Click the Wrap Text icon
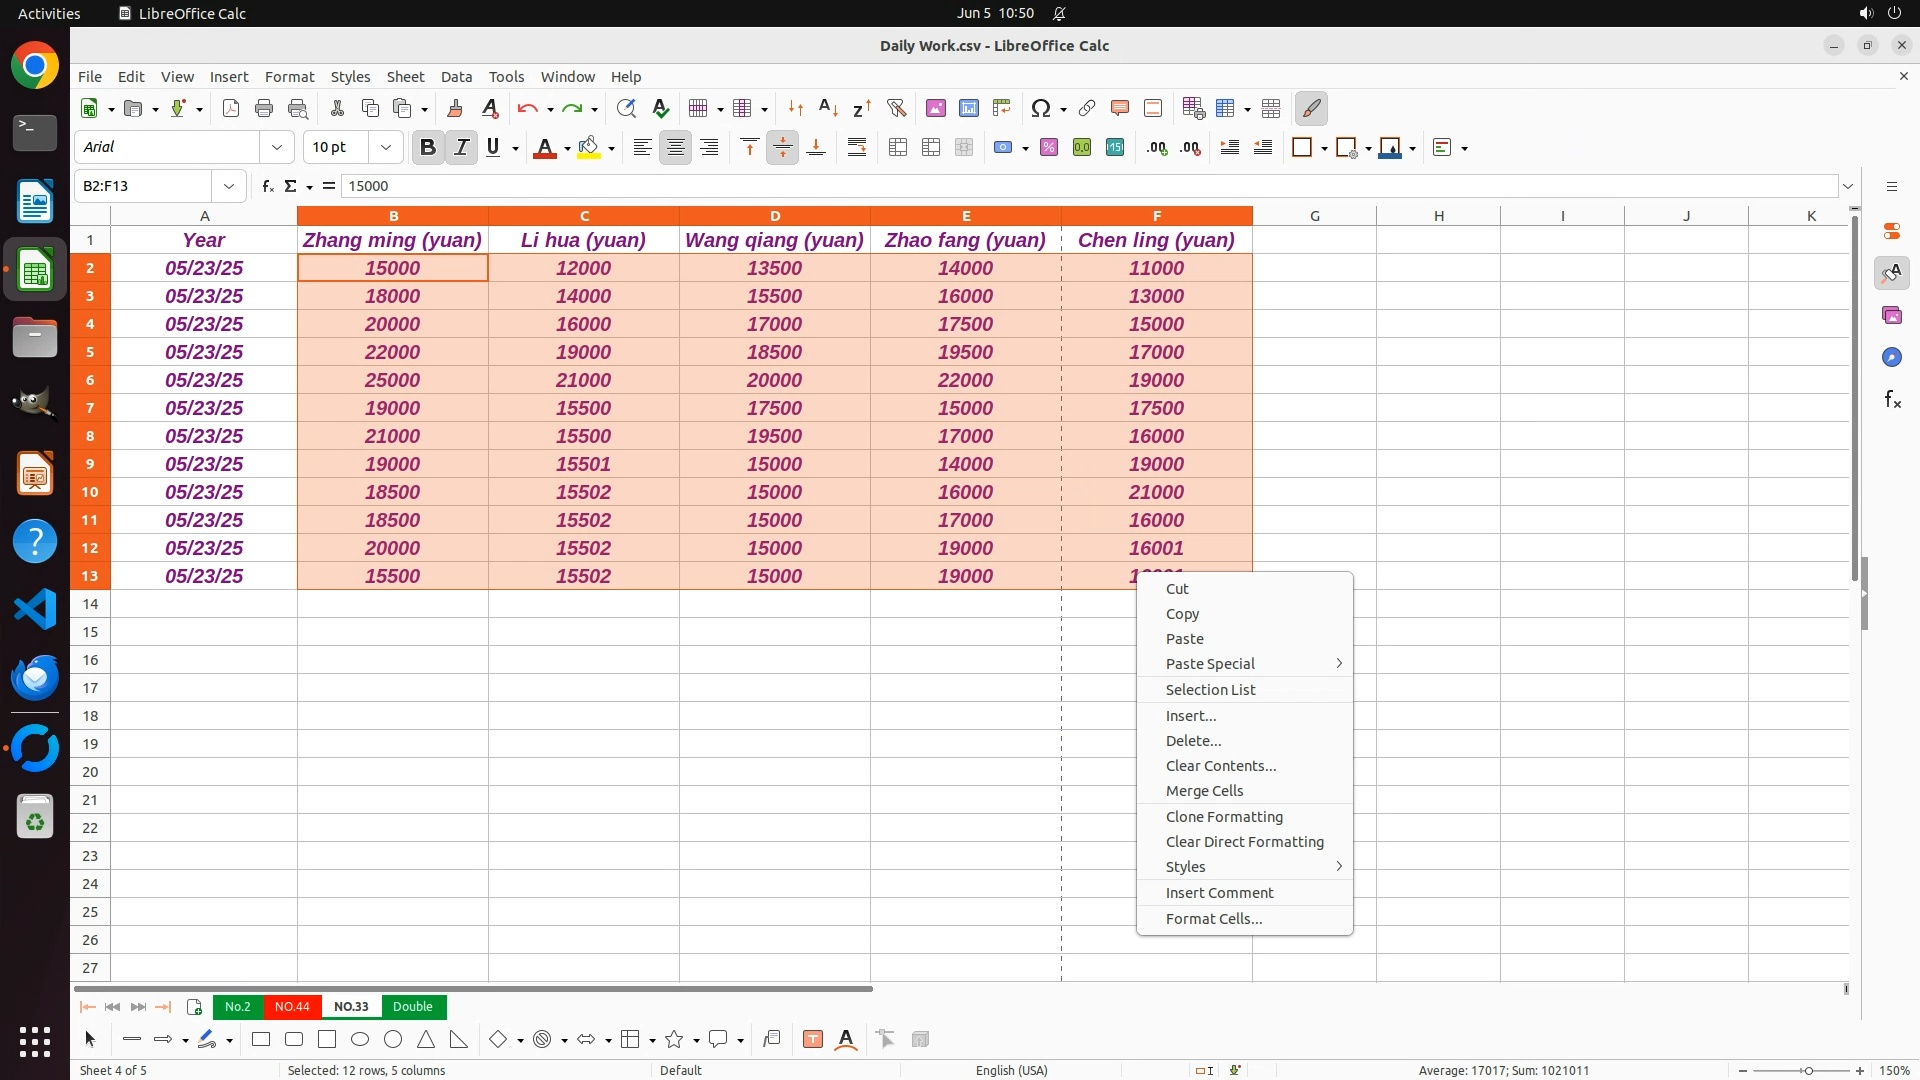The height and width of the screenshot is (1080, 1920). pos(857,148)
